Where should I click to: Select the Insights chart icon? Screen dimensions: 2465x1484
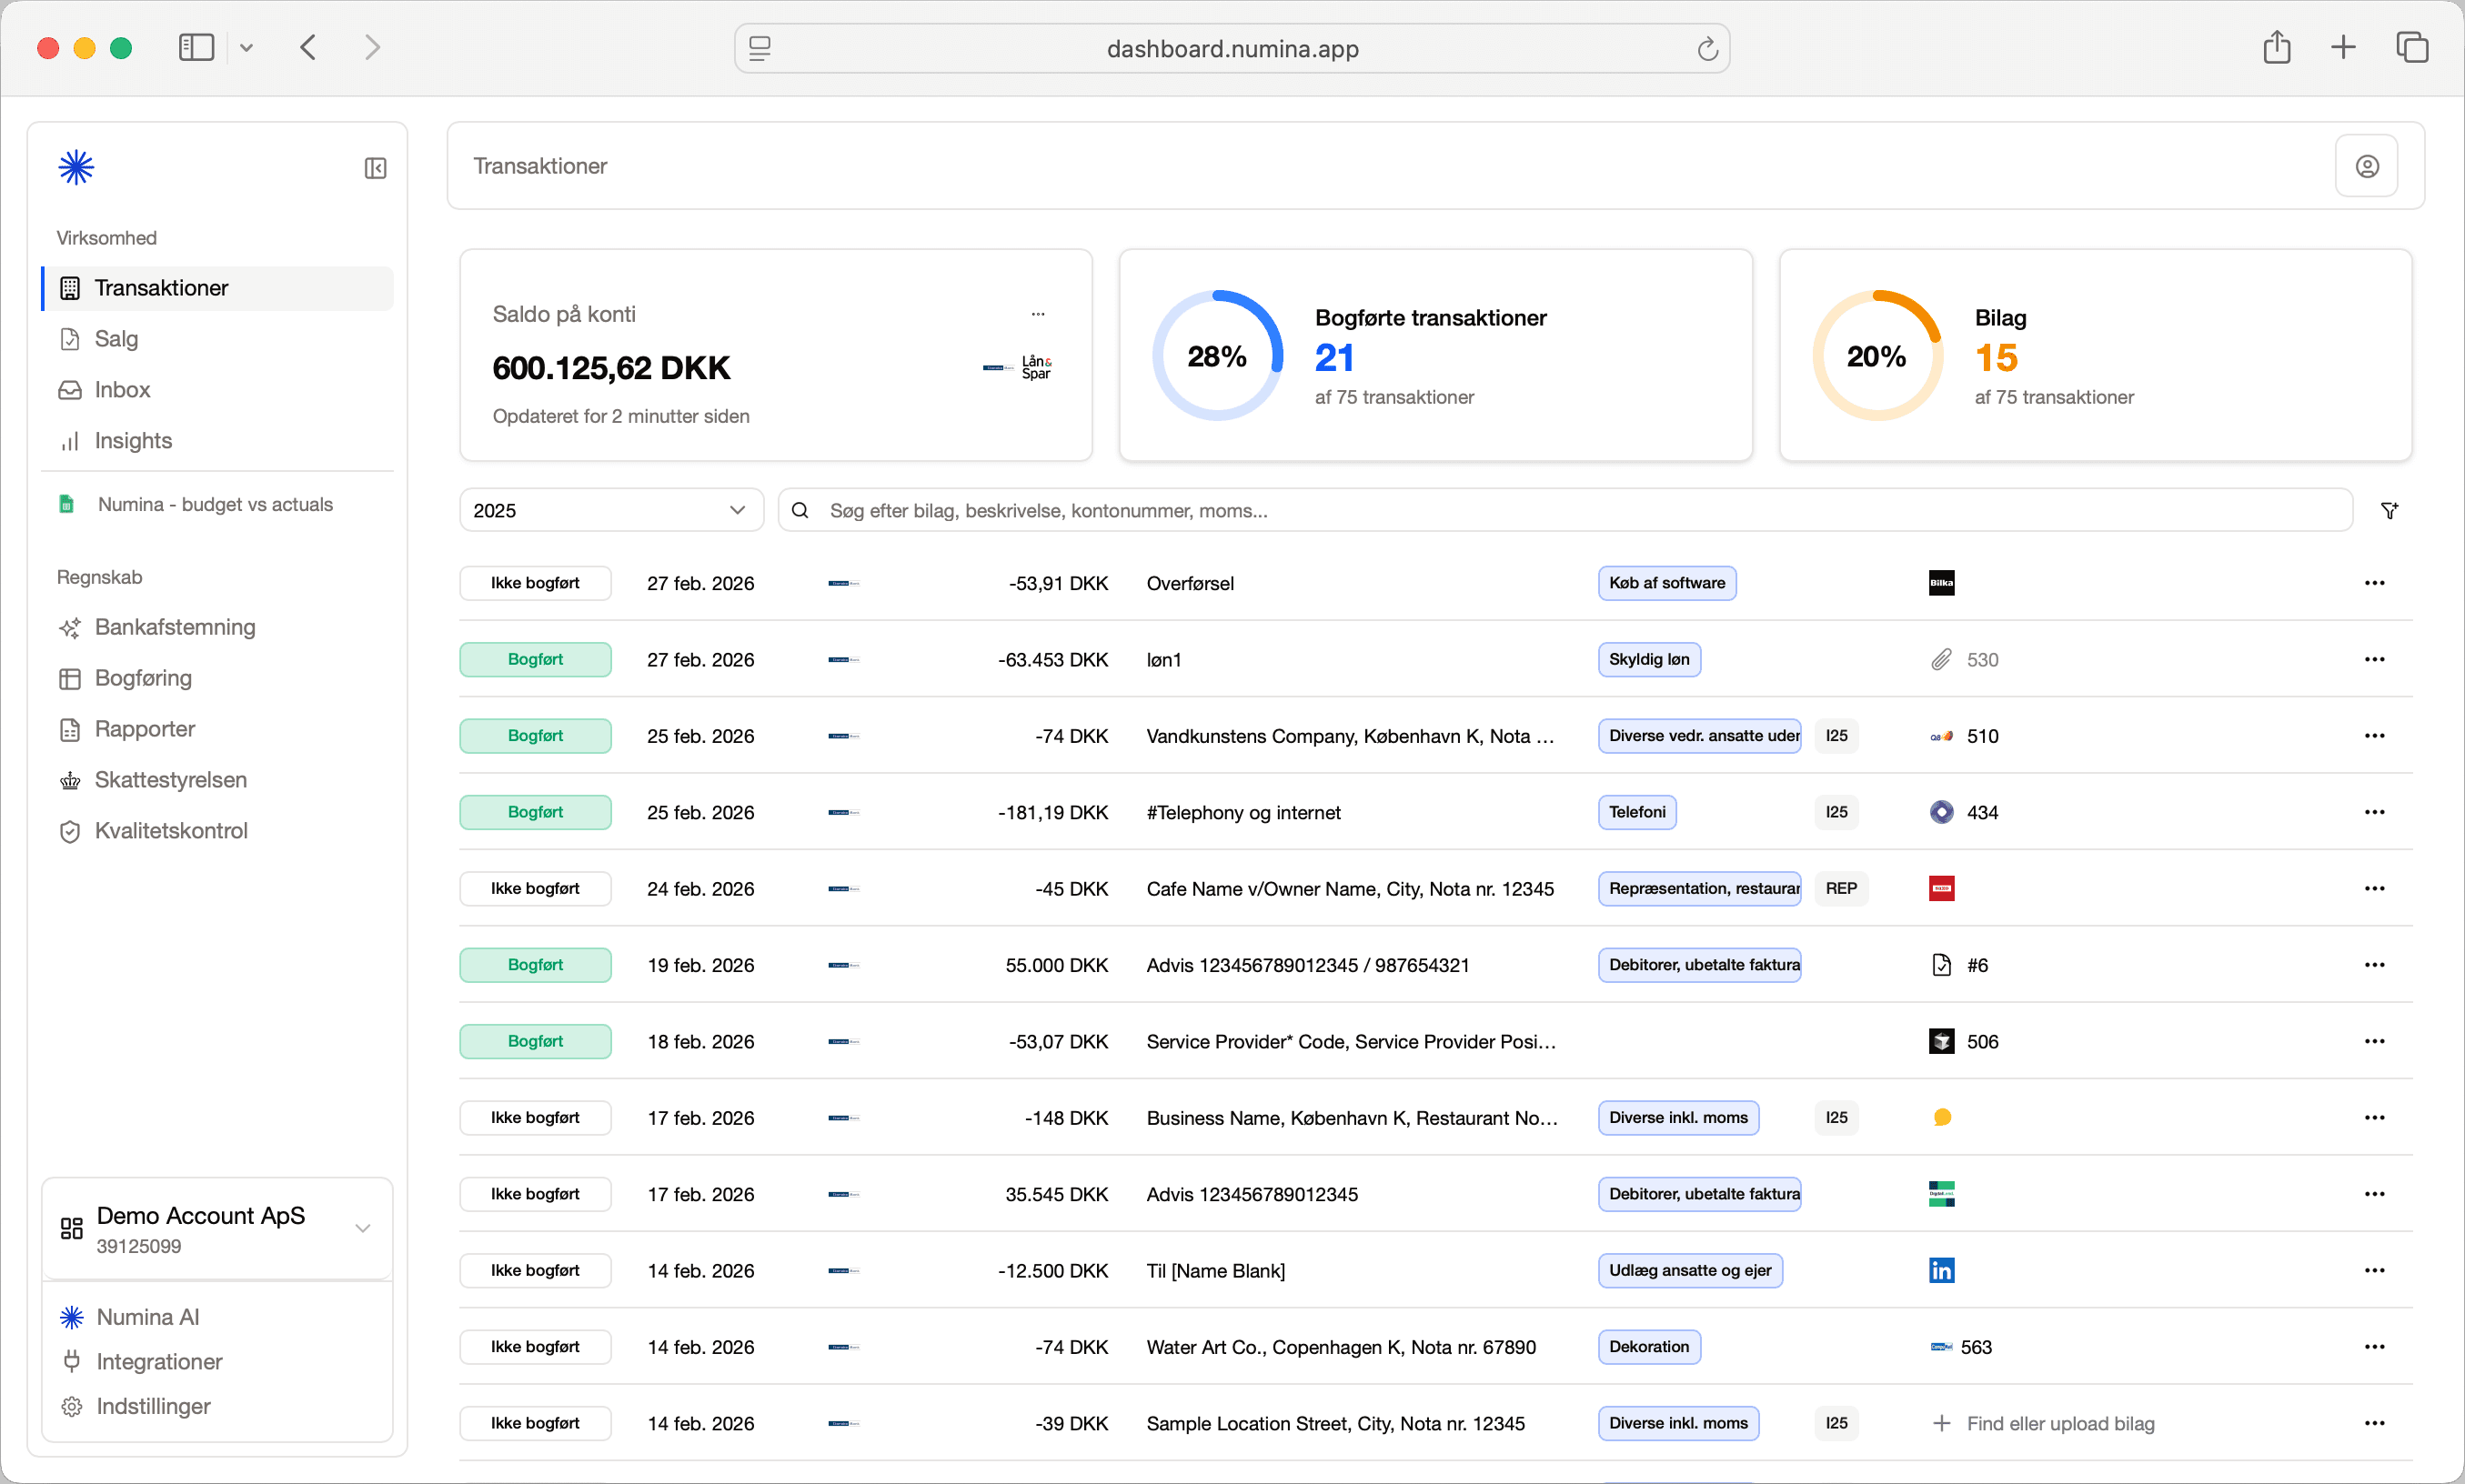(x=69, y=440)
